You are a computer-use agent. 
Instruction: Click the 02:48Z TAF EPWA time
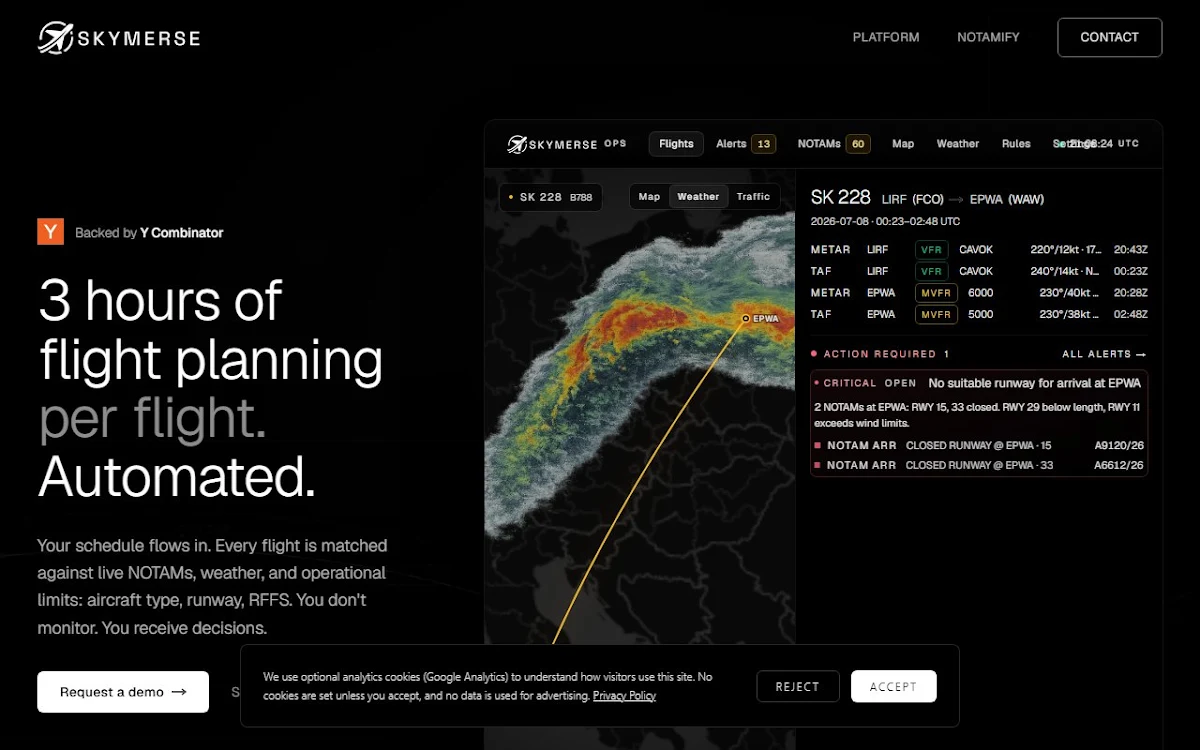pos(1131,314)
